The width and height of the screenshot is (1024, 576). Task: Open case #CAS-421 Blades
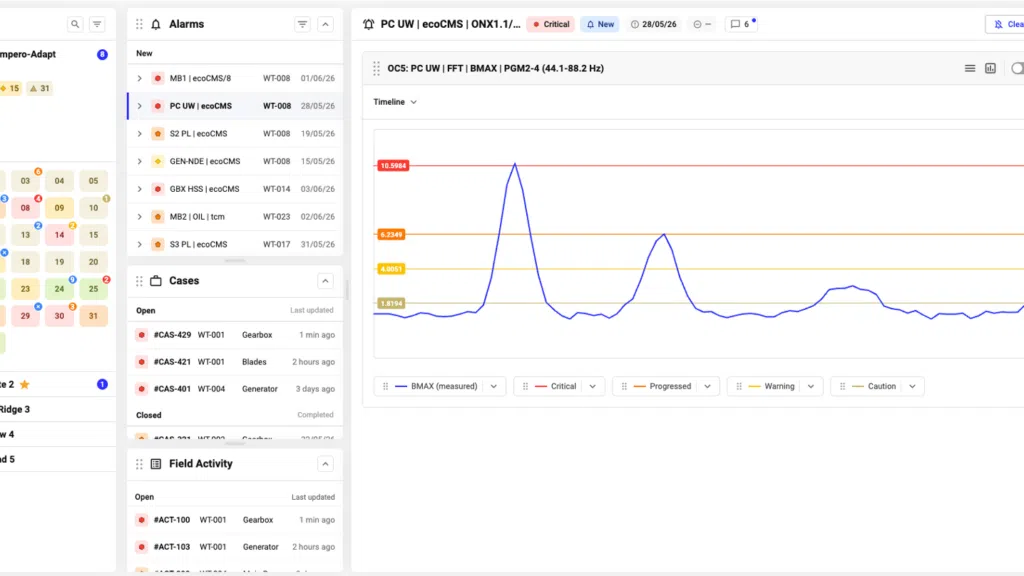(x=235, y=362)
